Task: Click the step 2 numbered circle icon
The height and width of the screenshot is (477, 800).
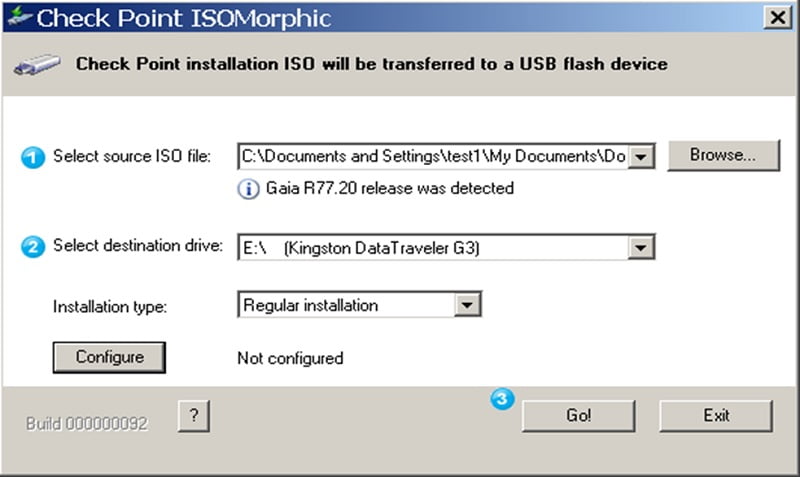Action: coord(33,247)
